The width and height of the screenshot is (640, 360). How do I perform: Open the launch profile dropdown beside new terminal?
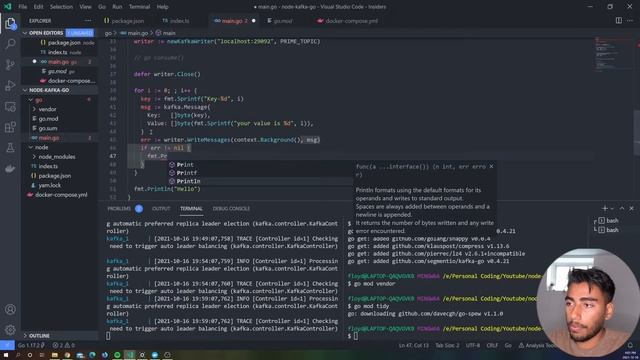[x=612, y=209]
